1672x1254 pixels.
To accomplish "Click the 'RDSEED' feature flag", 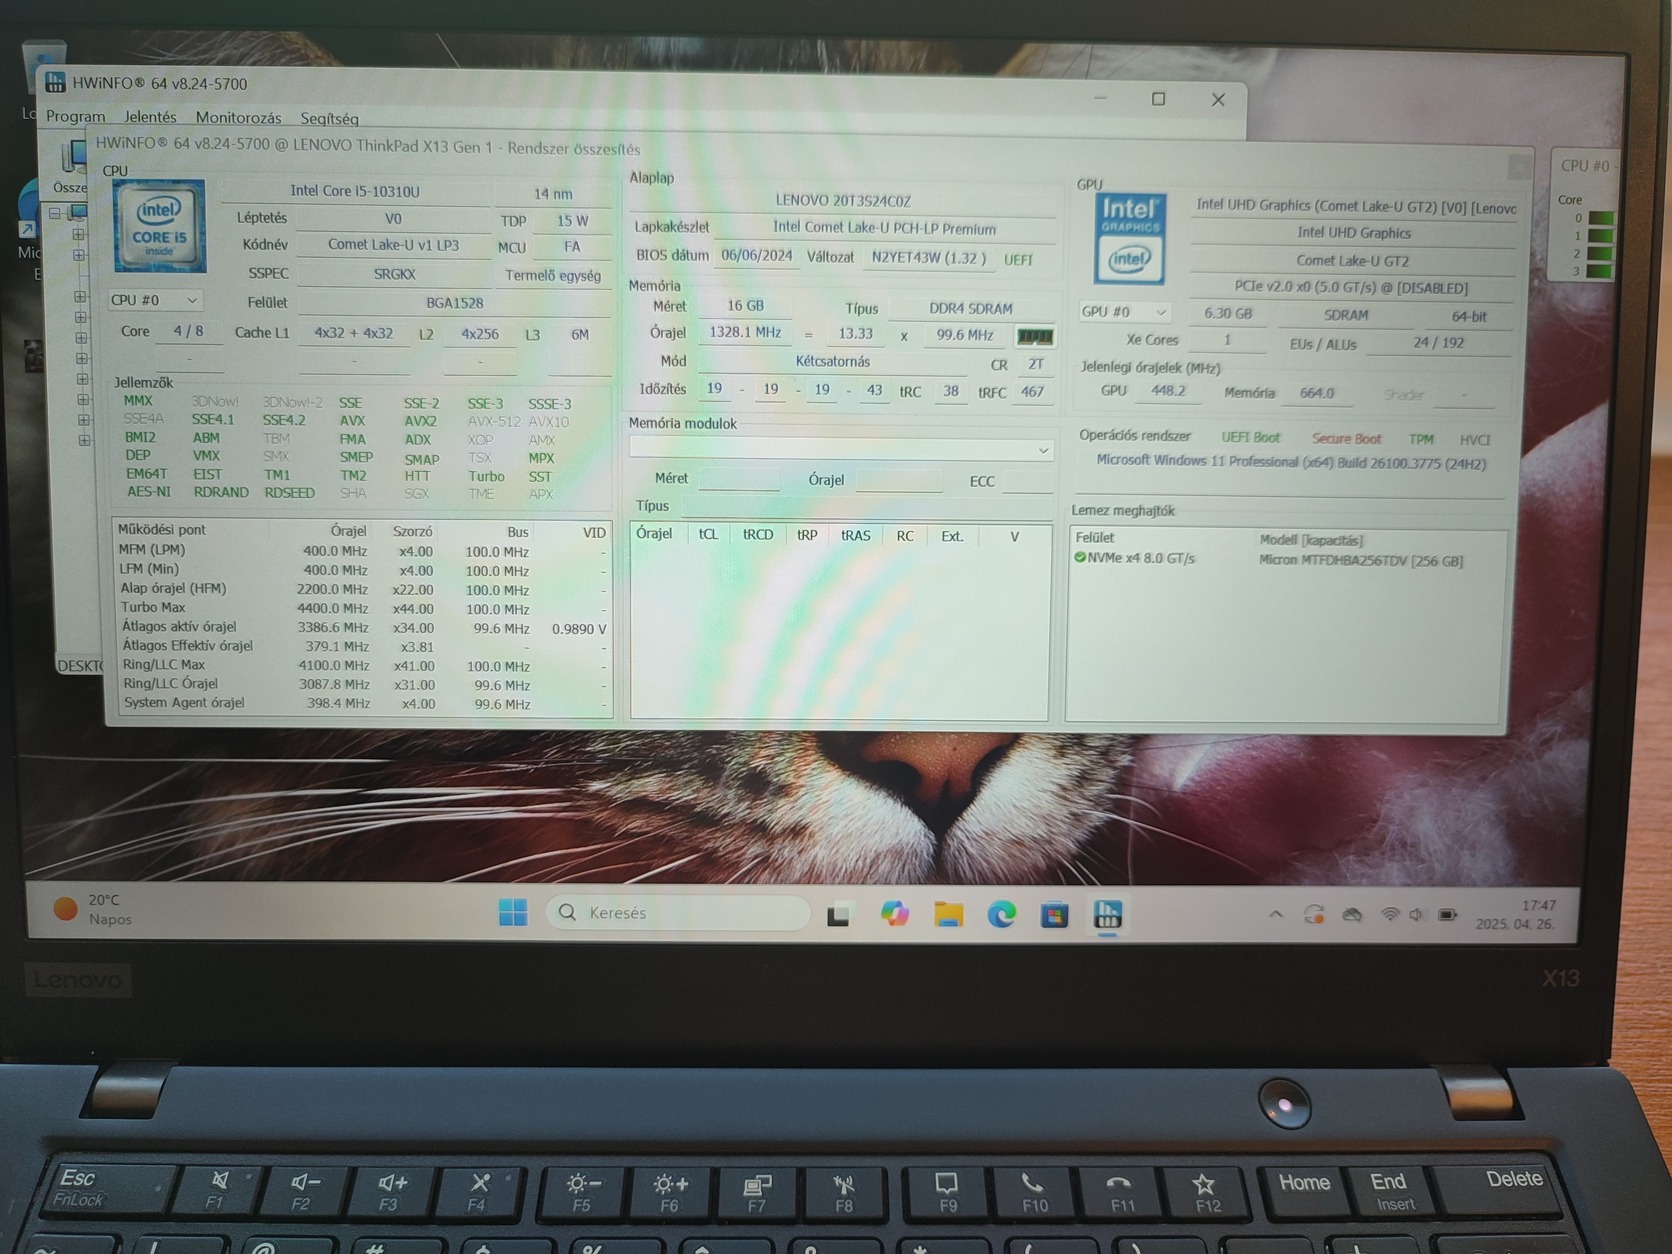I will tap(289, 493).
